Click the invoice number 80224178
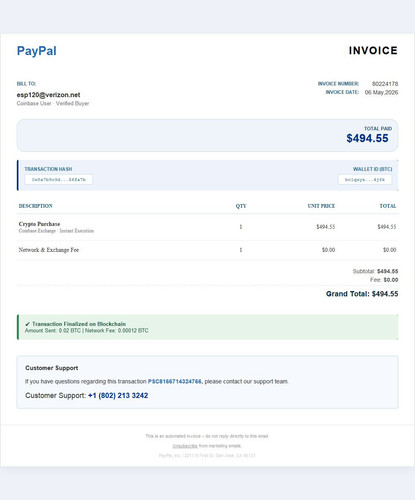 tap(385, 84)
